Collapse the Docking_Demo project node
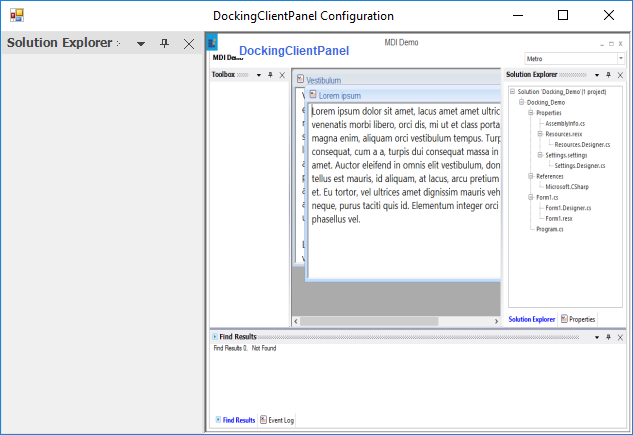The width and height of the screenshot is (633, 435). 521,102
